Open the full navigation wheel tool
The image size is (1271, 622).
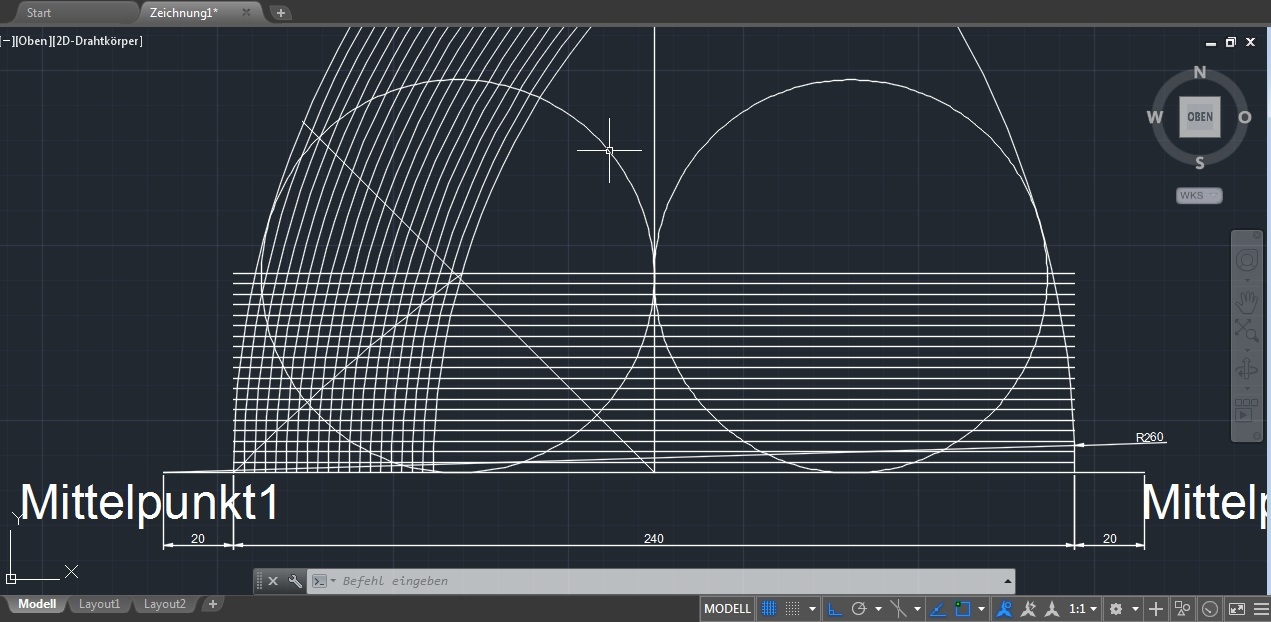click(1247, 261)
